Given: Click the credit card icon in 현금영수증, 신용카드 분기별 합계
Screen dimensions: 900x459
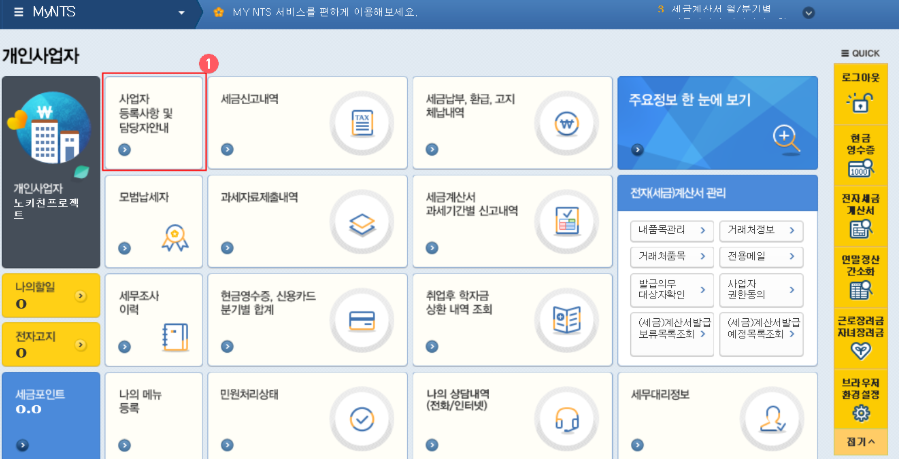Looking at the screenshot, I should [x=362, y=321].
